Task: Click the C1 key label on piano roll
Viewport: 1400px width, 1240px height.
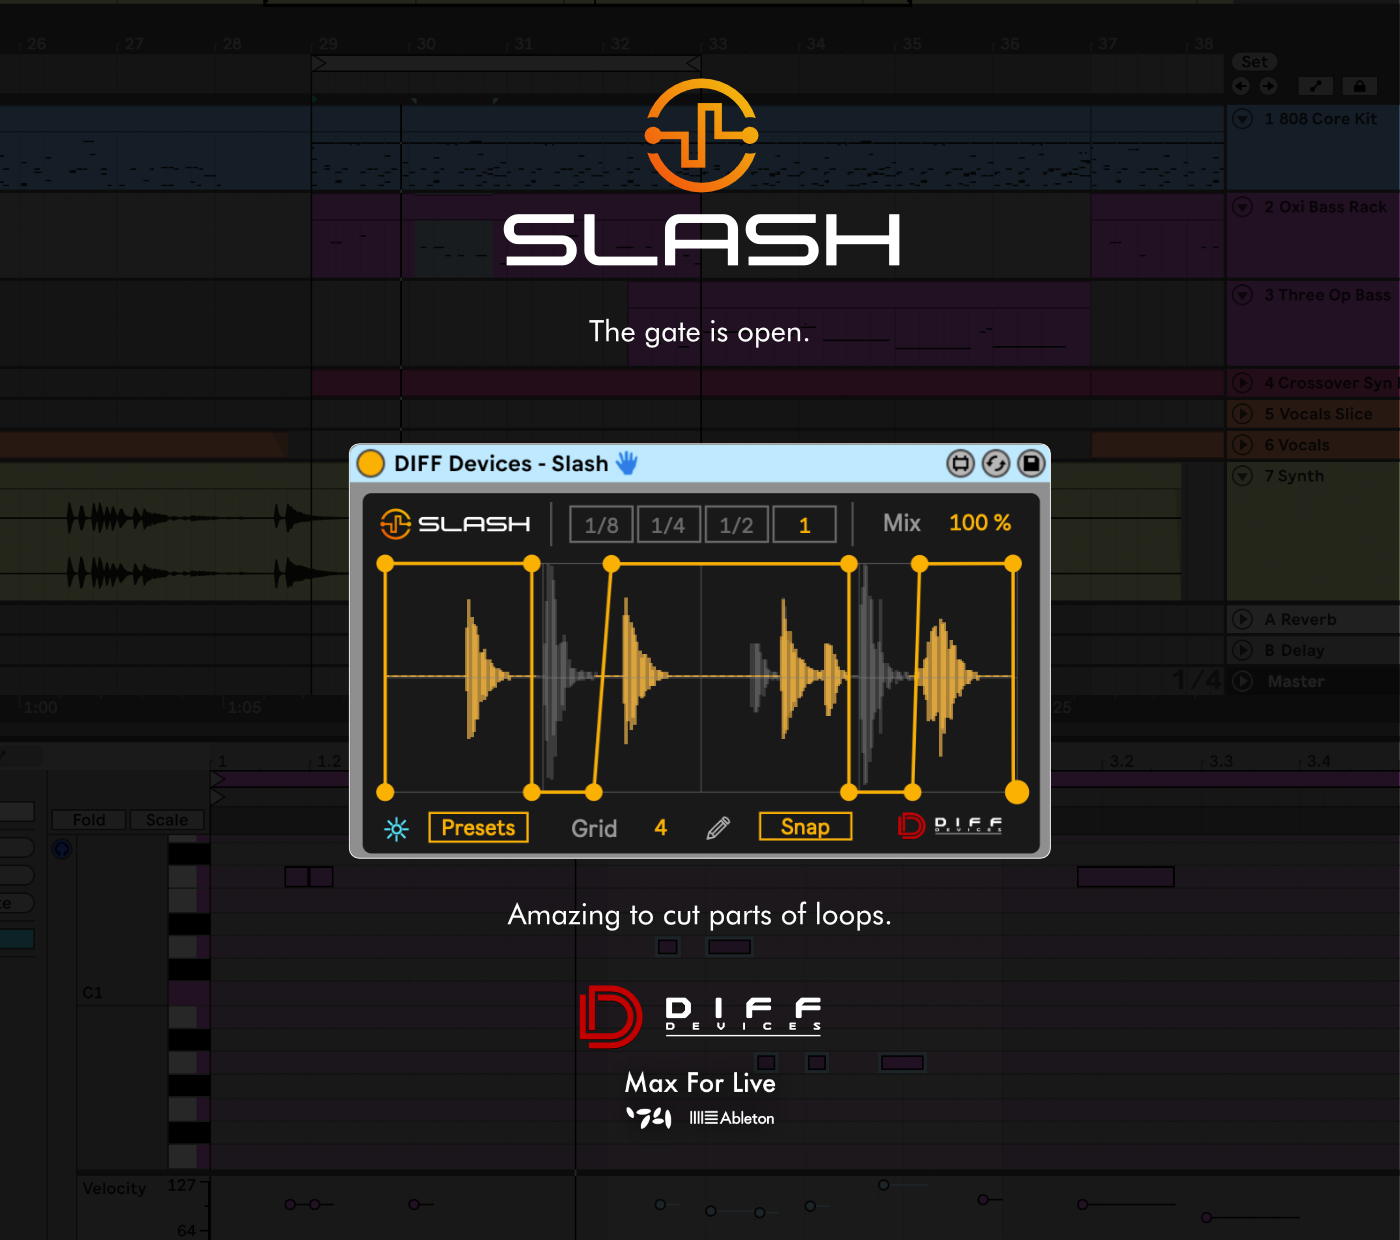Action: click(92, 993)
